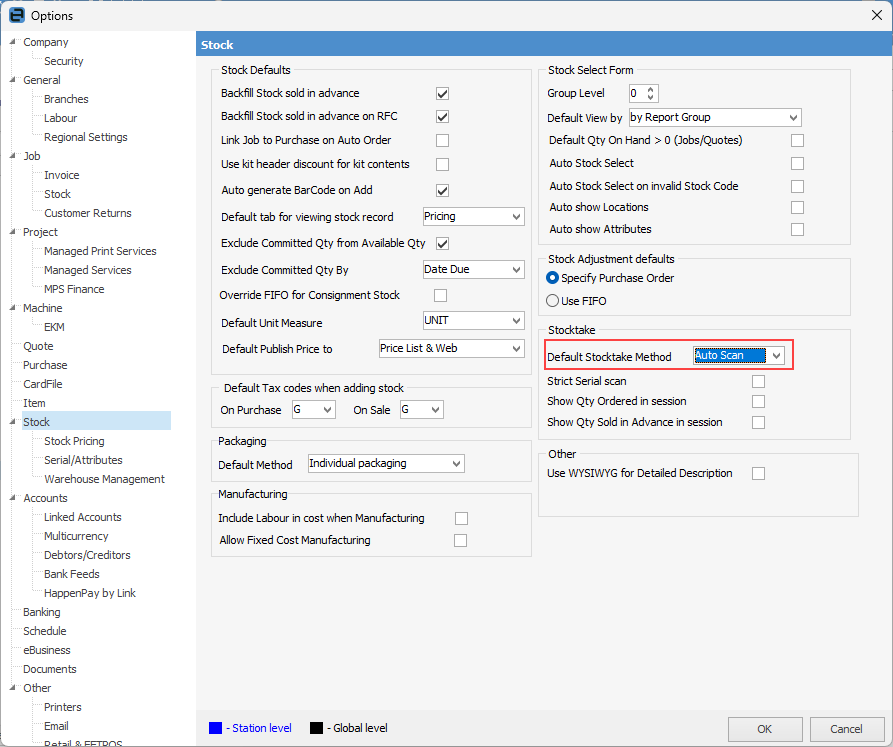The image size is (893, 747).
Task: Open Purchase options page
Action: 45,365
